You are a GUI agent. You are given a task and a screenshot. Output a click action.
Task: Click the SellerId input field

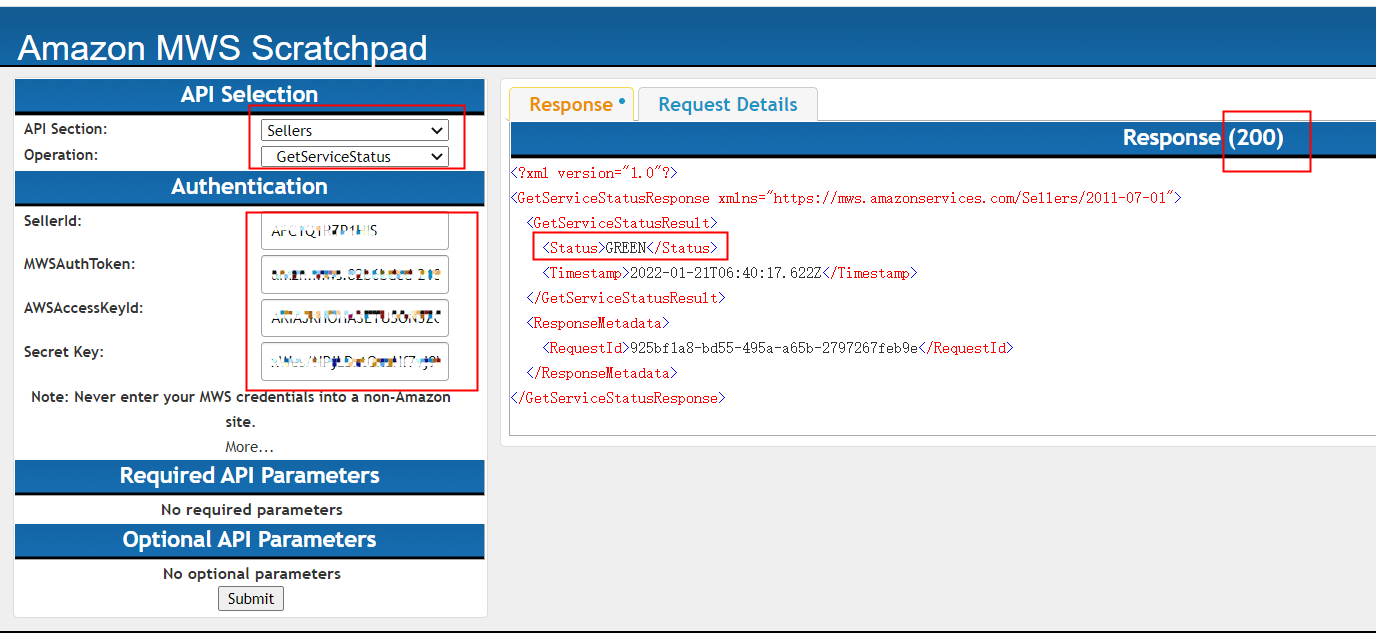[355, 231]
